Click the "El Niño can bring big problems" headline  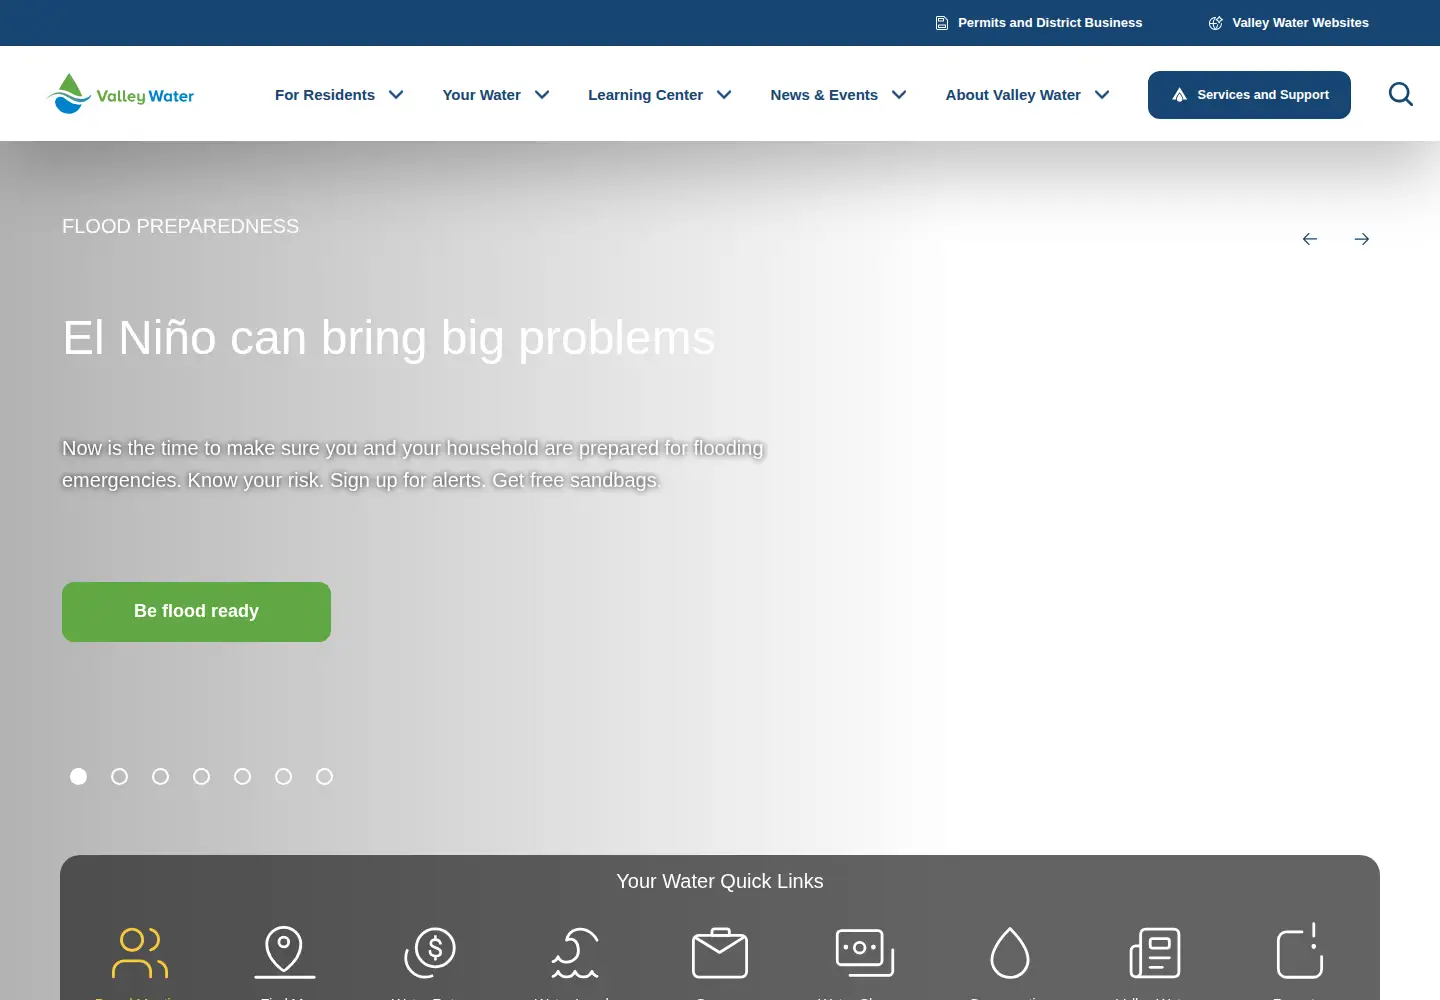(389, 338)
